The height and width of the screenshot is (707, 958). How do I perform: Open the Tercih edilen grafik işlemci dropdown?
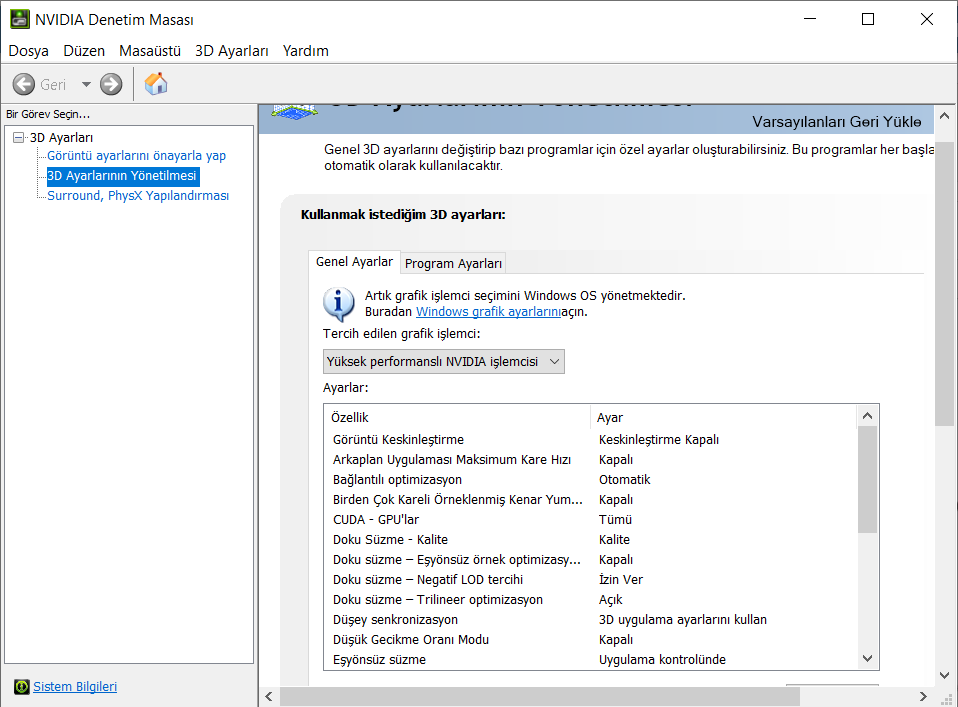click(x=444, y=362)
